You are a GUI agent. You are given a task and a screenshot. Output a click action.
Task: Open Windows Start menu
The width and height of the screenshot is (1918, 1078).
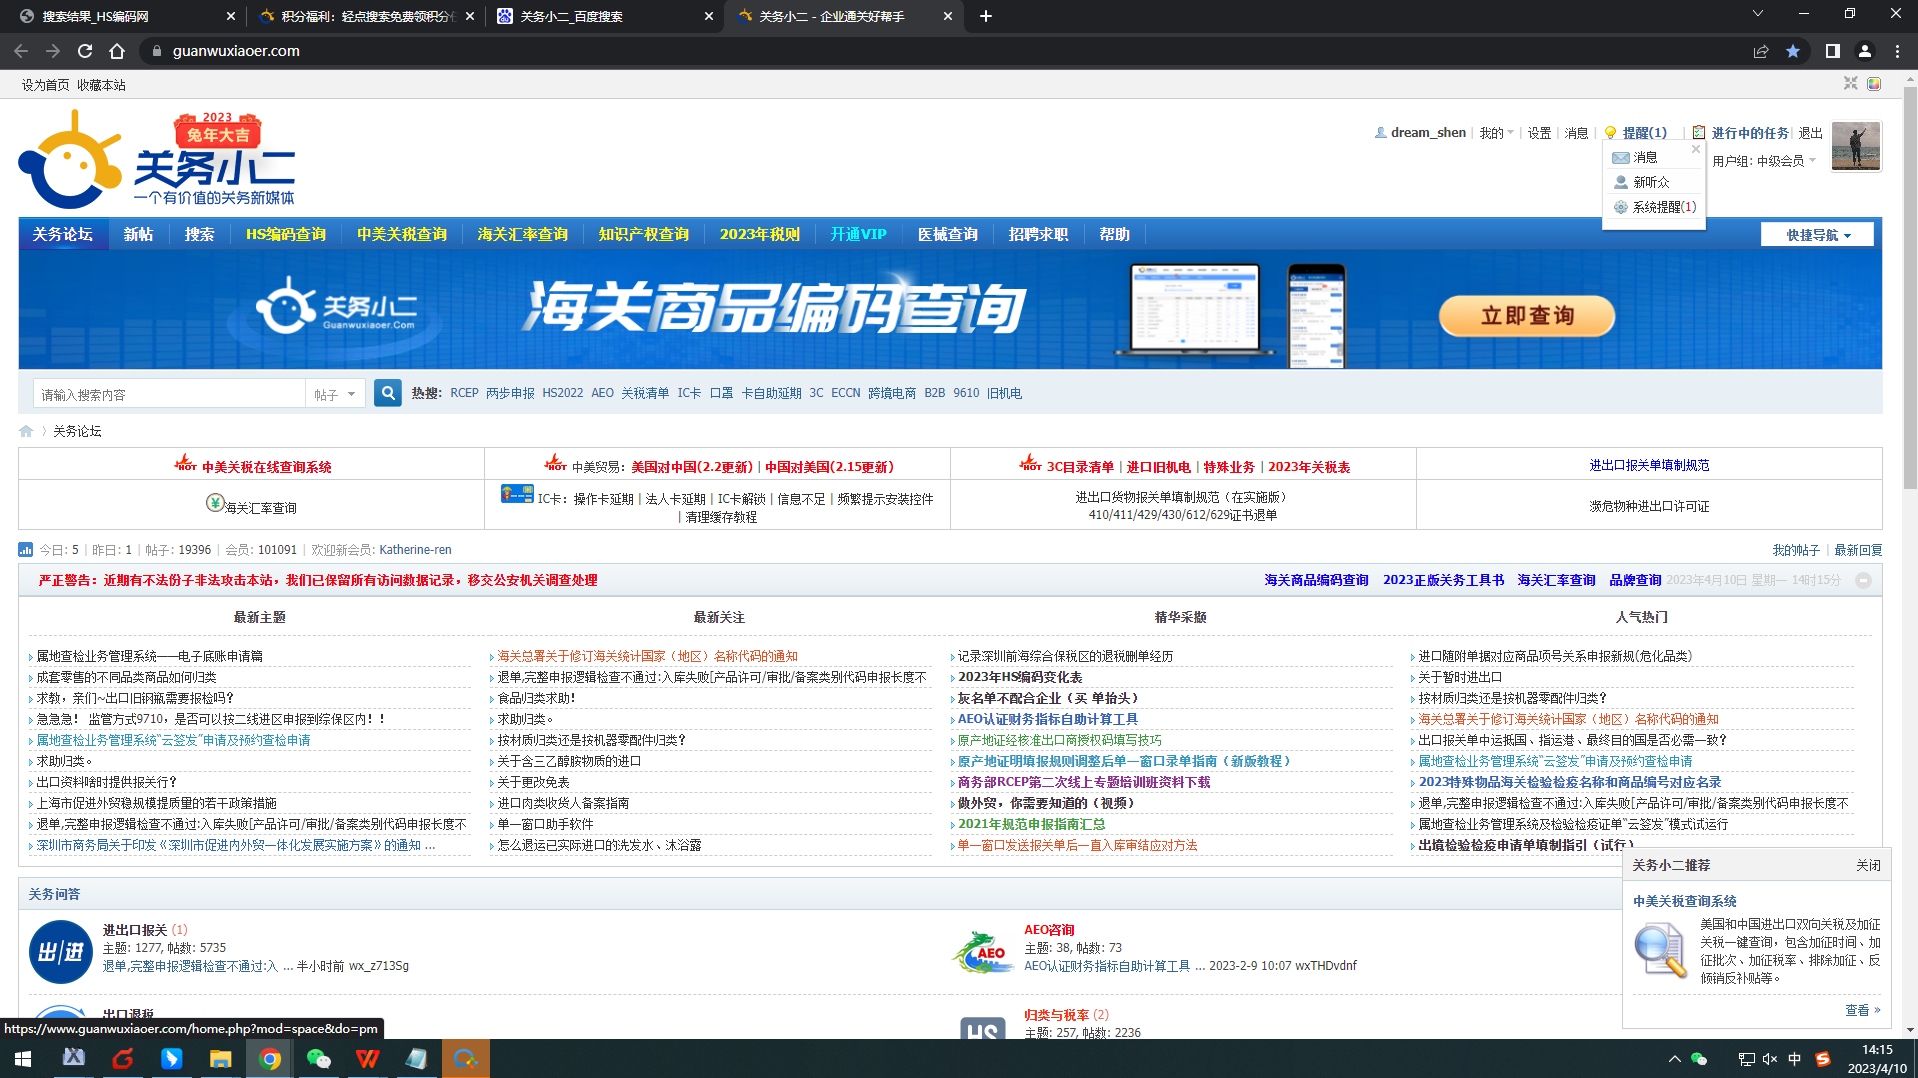pyautogui.click(x=22, y=1058)
